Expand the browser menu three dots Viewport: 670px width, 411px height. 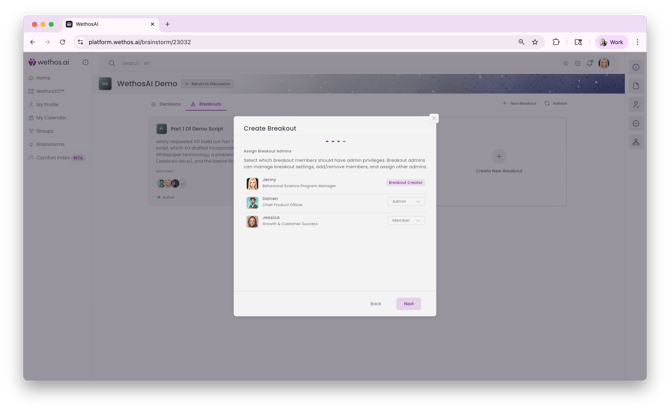tap(637, 42)
